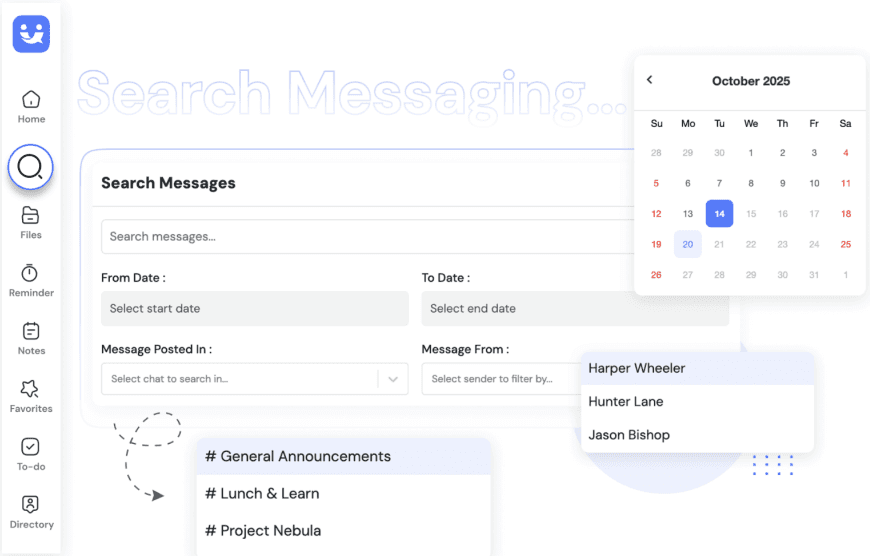
Task: Pick October 13 in the calendar
Action: [687, 214]
